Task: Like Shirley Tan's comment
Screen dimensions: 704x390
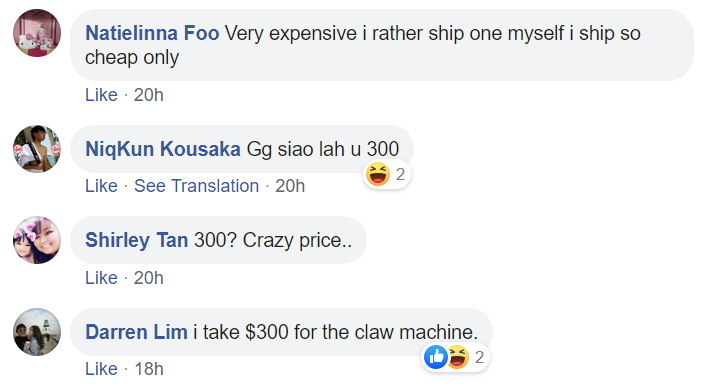Action: coord(101,278)
